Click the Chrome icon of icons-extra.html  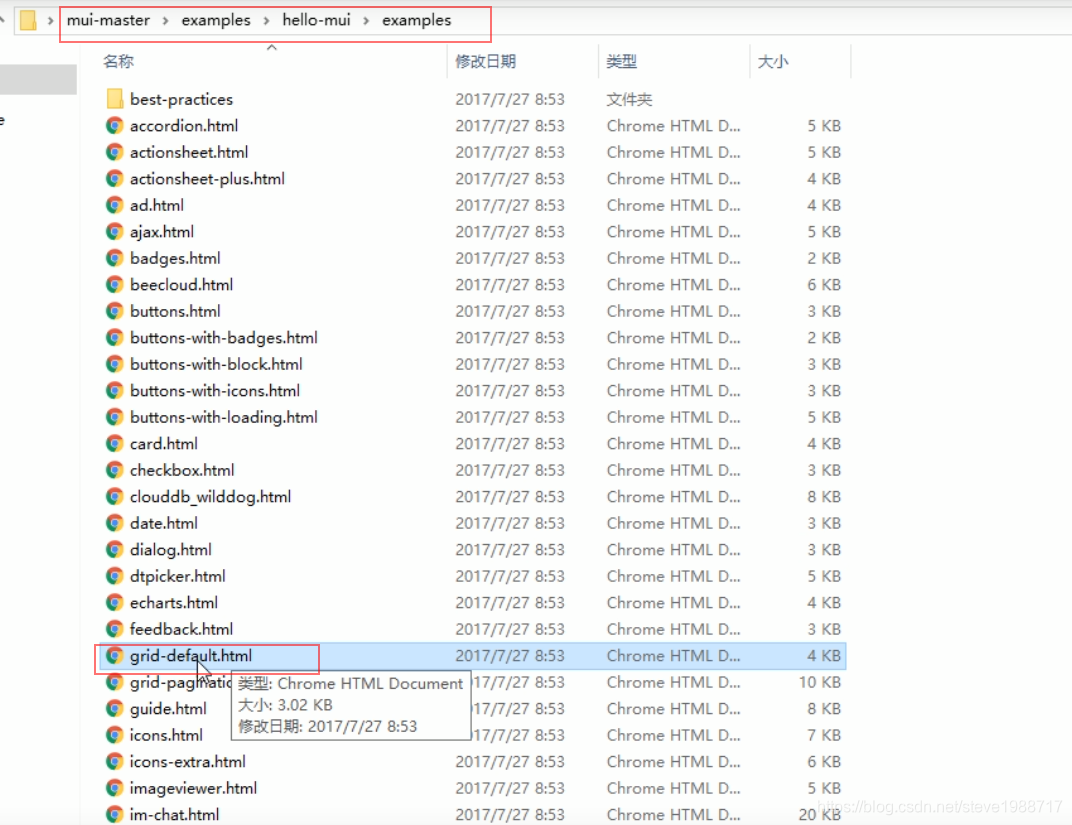115,761
